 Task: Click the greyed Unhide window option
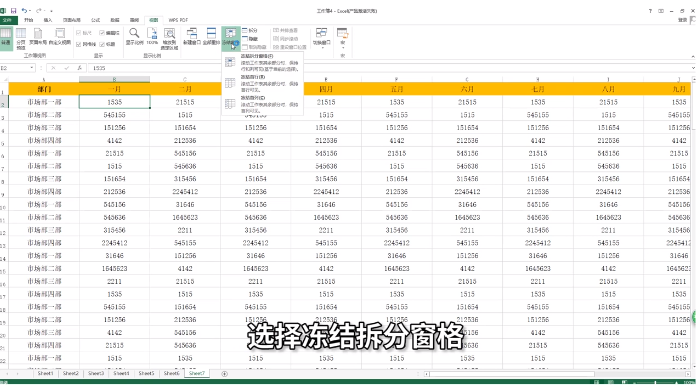(x=255, y=47)
